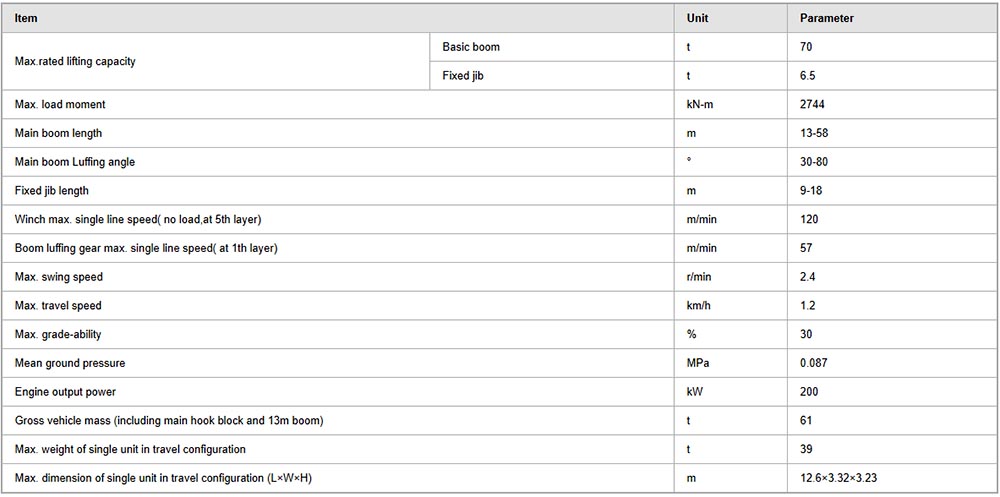Click the 12.6×3.32×3.23 dimension value
The height and width of the screenshot is (497, 1000).
[841, 478]
